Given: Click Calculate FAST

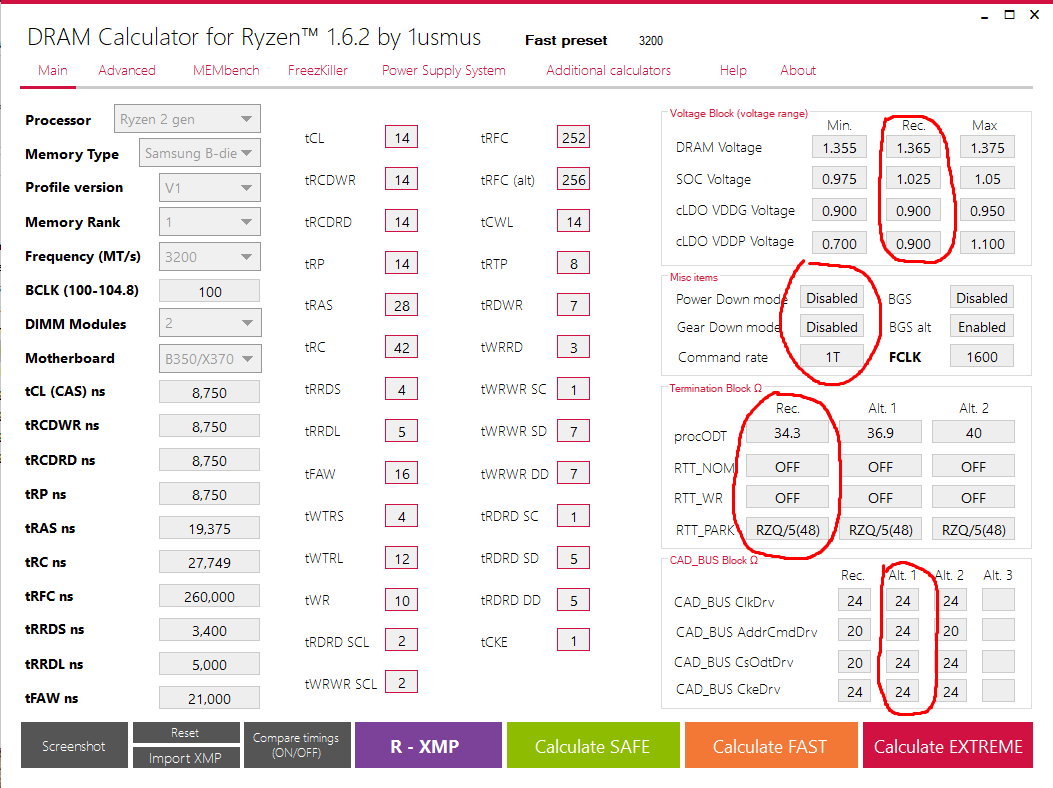Looking at the screenshot, I should 770,746.
